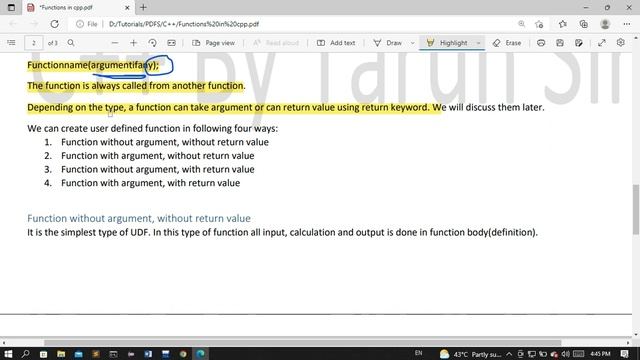Expand the Highlight color dropdown
The width and height of the screenshot is (640, 360).
pos(478,43)
